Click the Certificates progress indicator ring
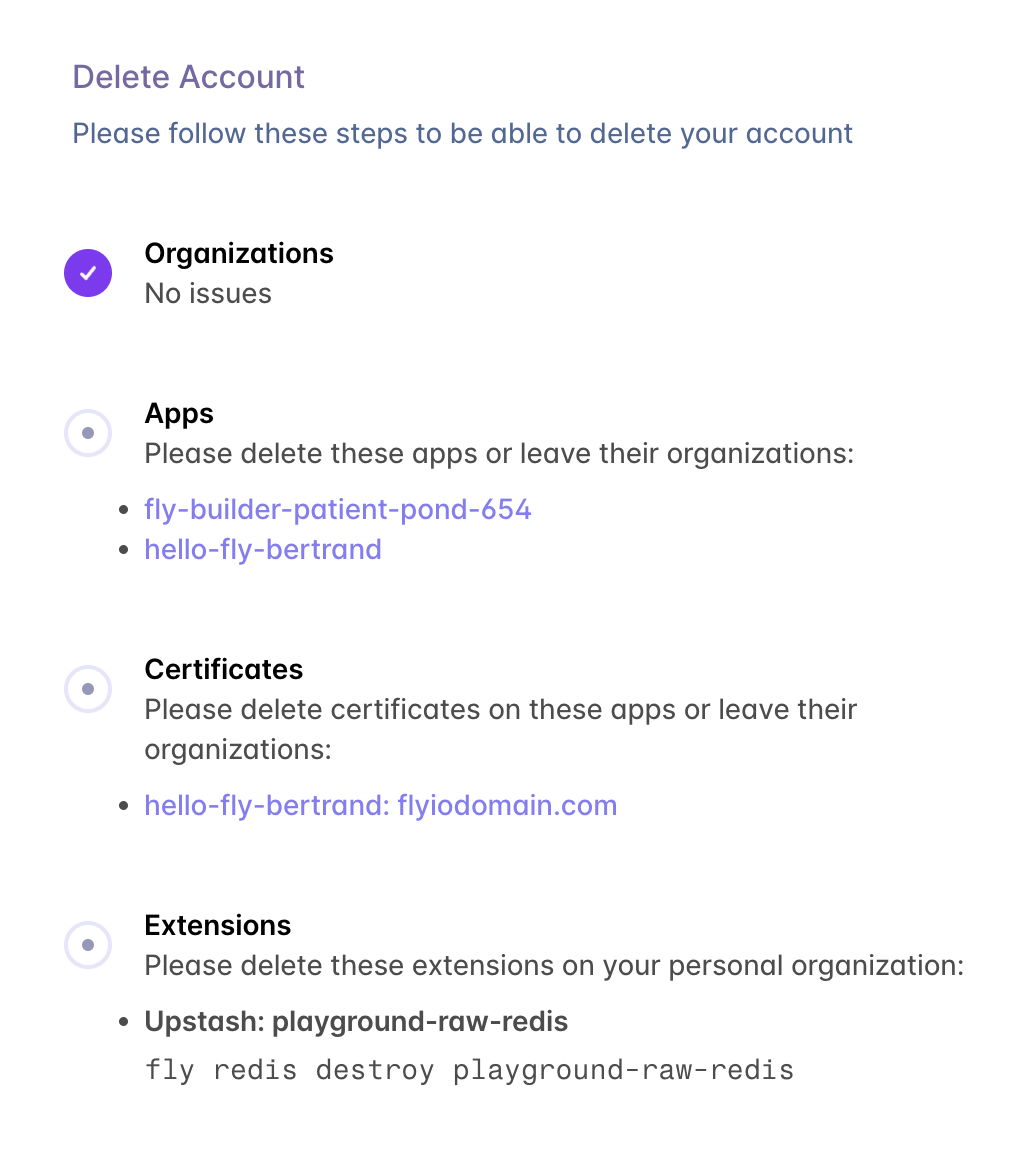The image size is (1027, 1150). click(x=88, y=688)
